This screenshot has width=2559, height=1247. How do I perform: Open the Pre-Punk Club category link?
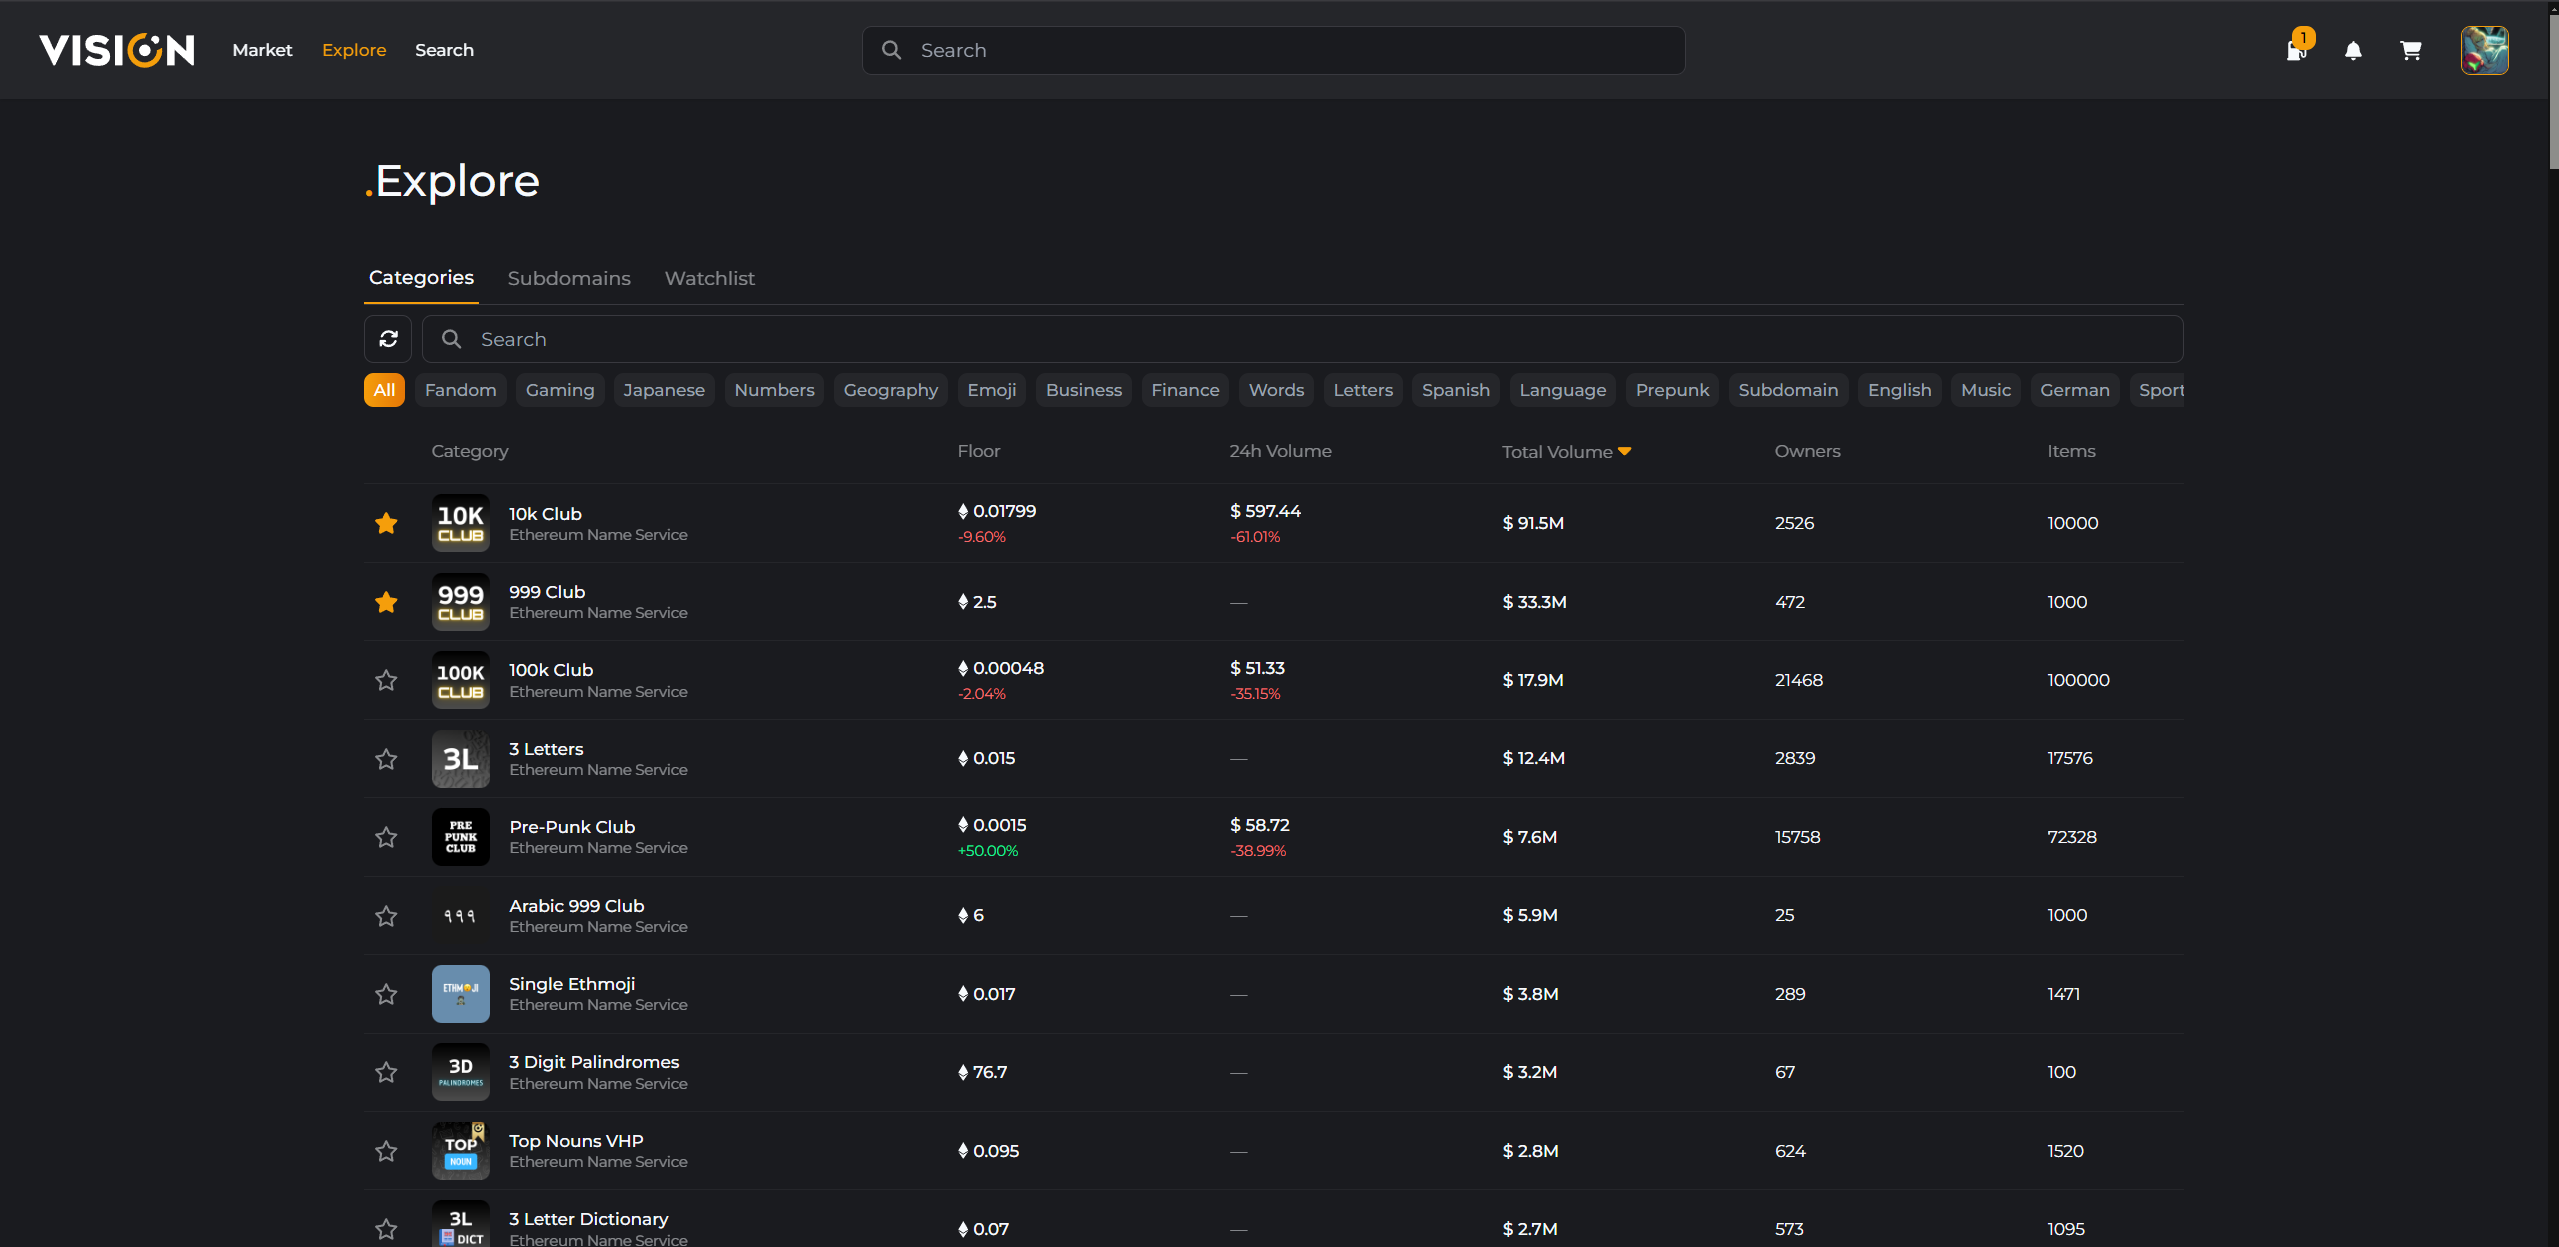pos(572,827)
